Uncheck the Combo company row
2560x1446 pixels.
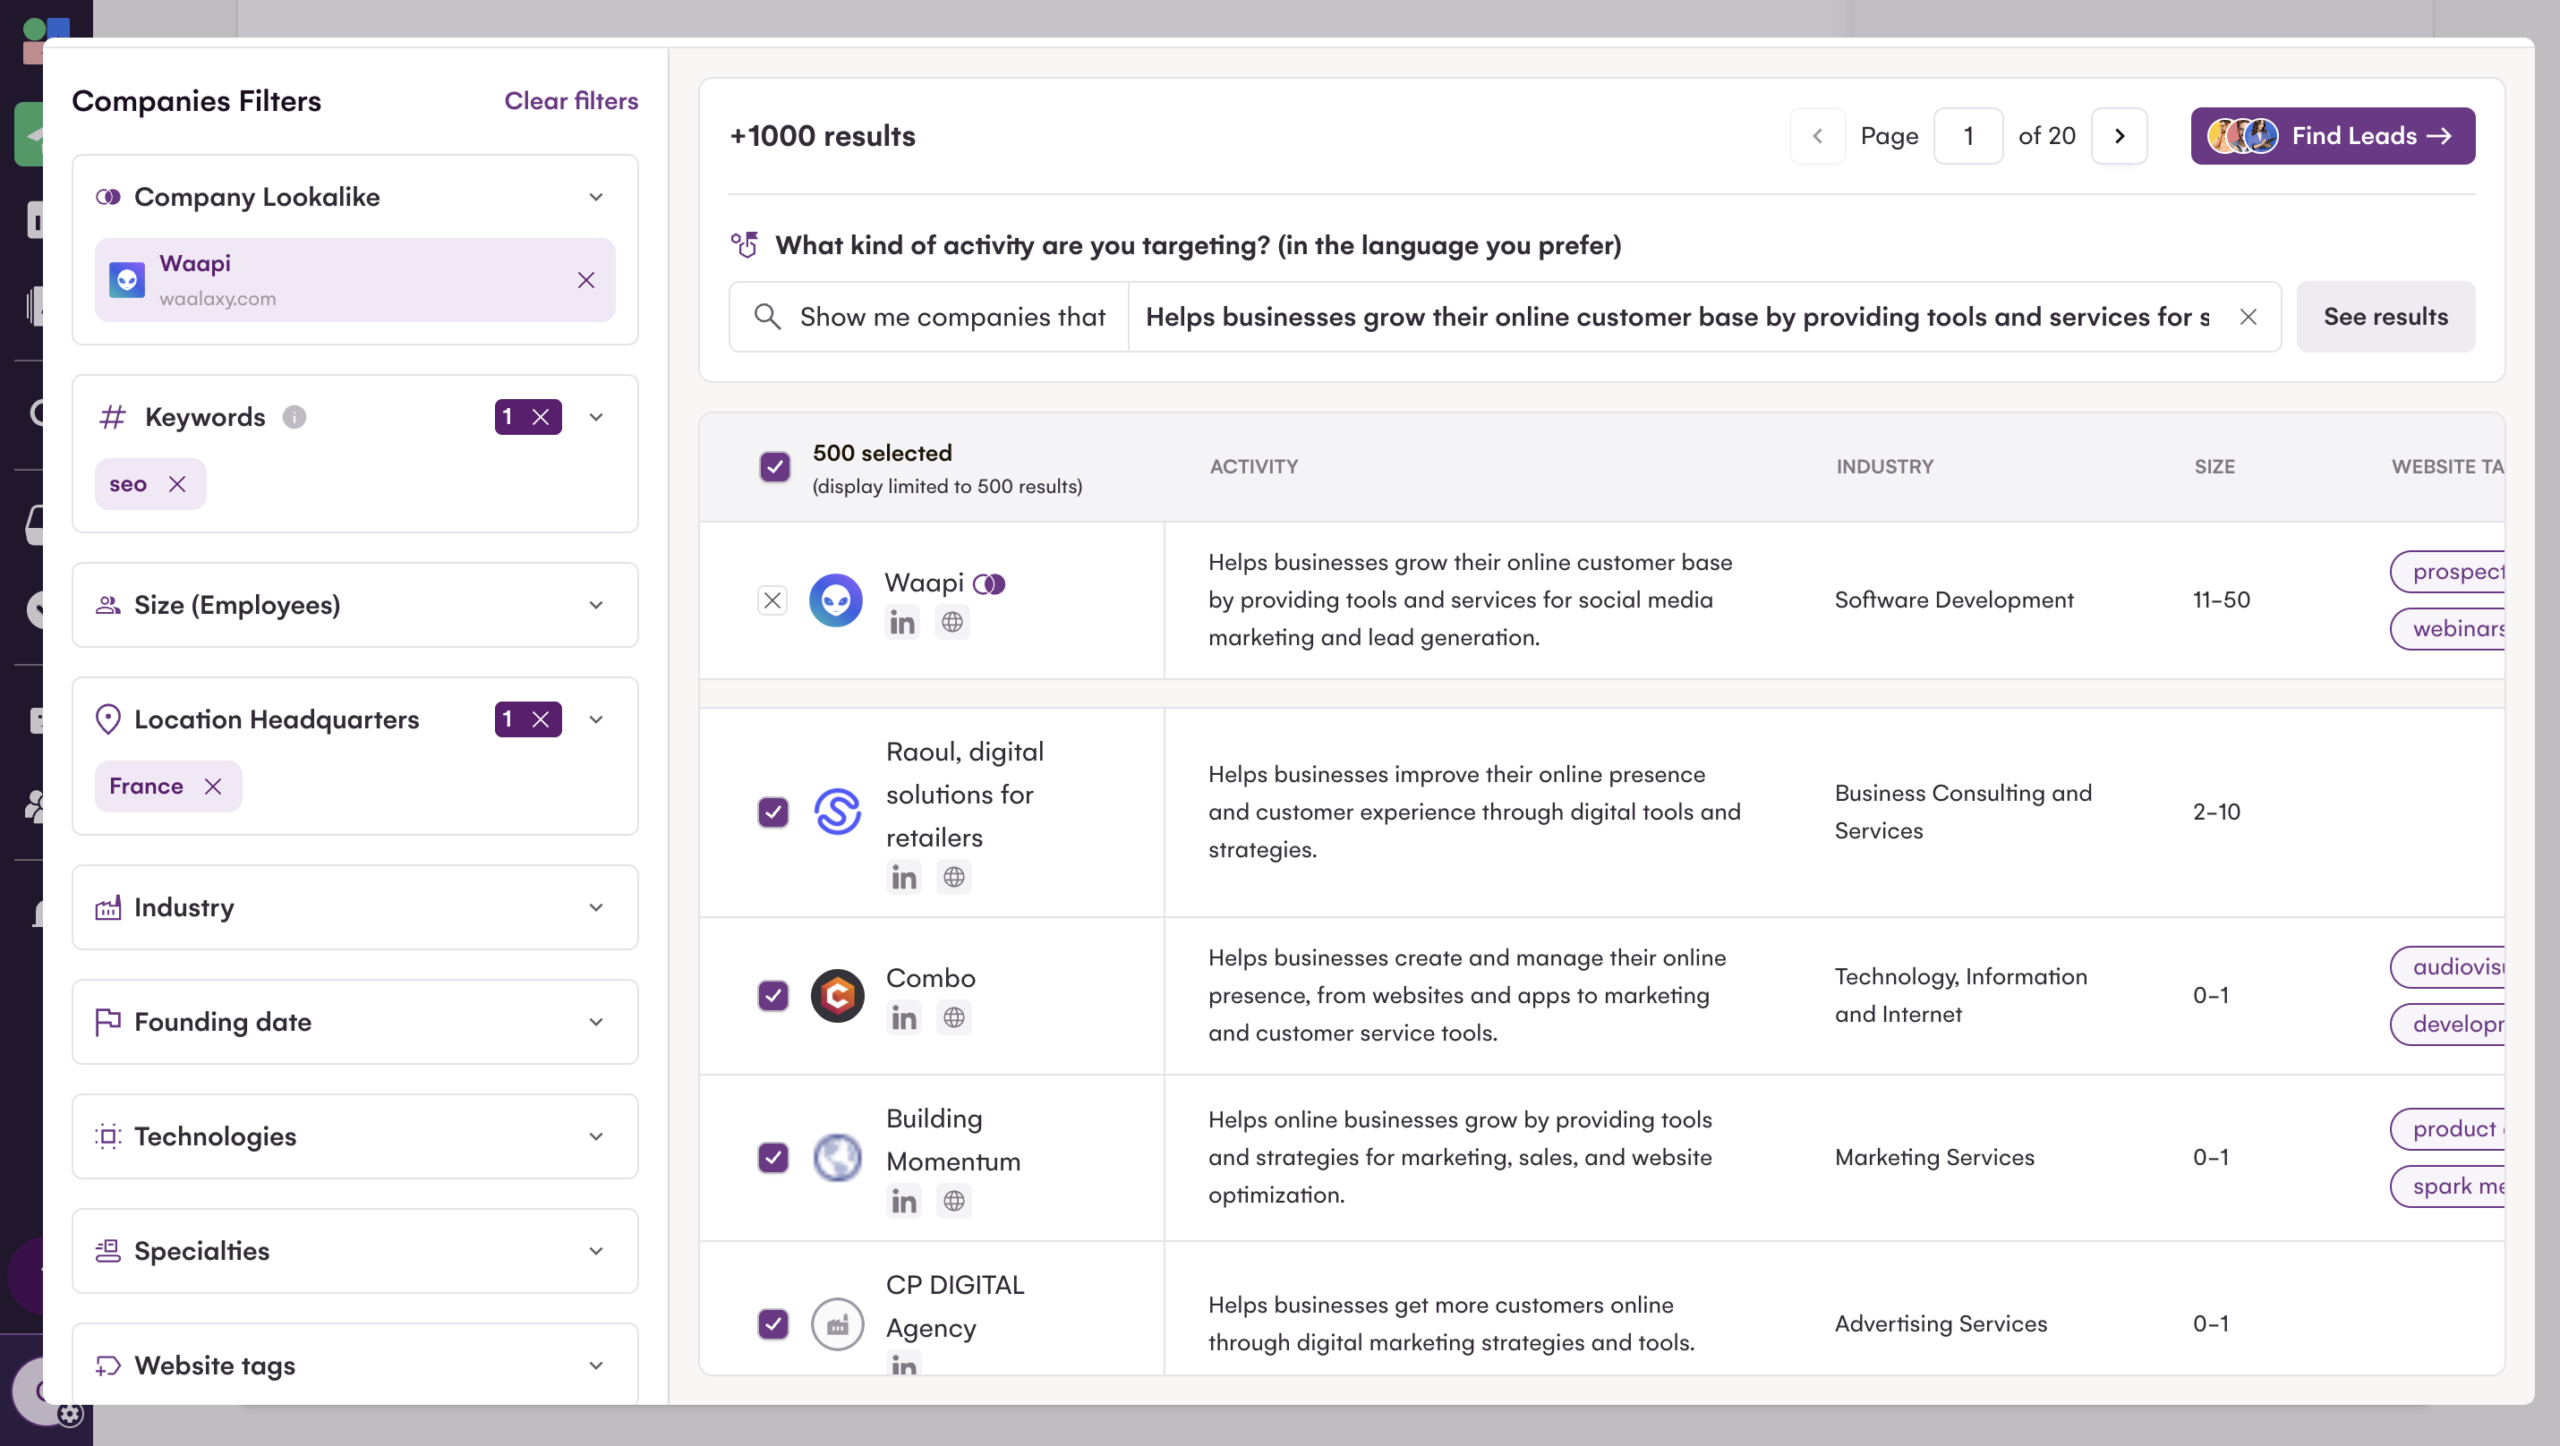[773, 995]
